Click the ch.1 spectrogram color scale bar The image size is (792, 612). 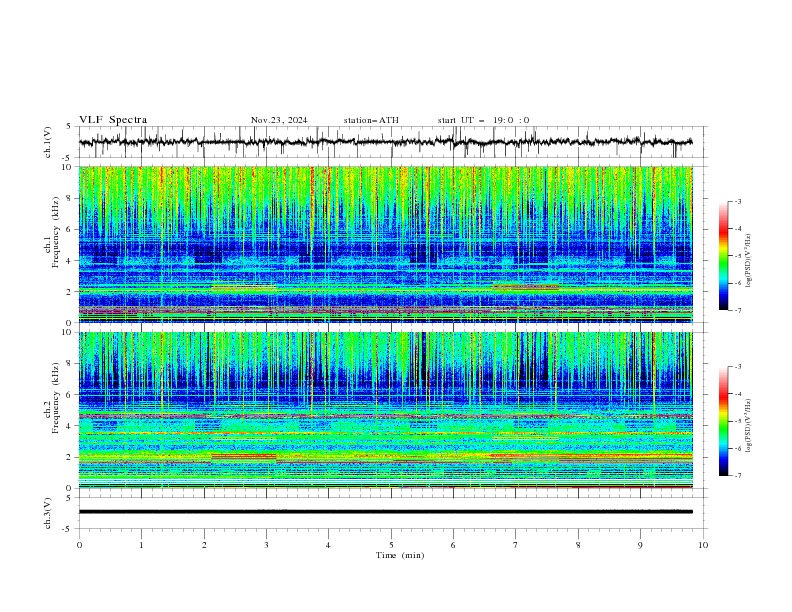(723, 256)
